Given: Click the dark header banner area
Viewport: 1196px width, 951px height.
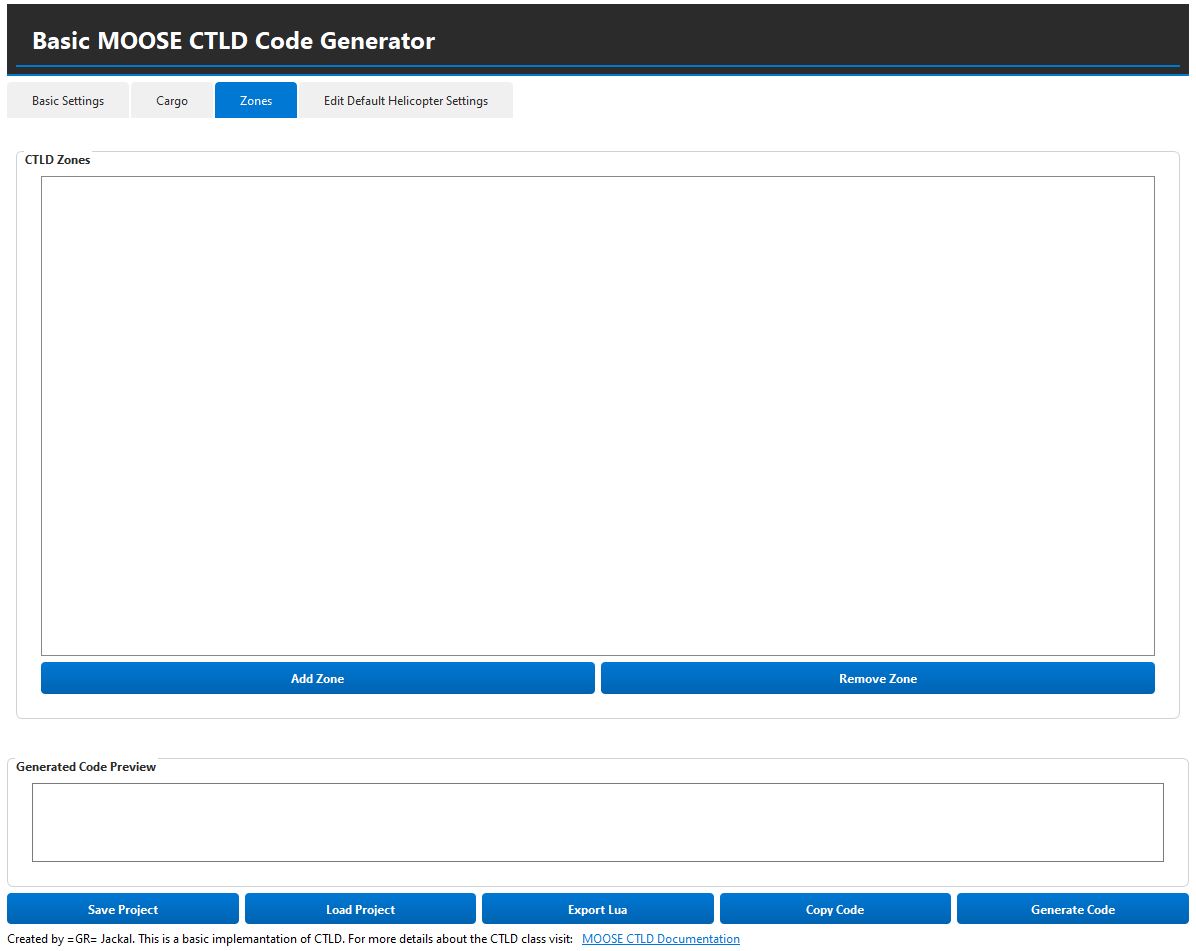Looking at the screenshot, I should click(800, 38).
